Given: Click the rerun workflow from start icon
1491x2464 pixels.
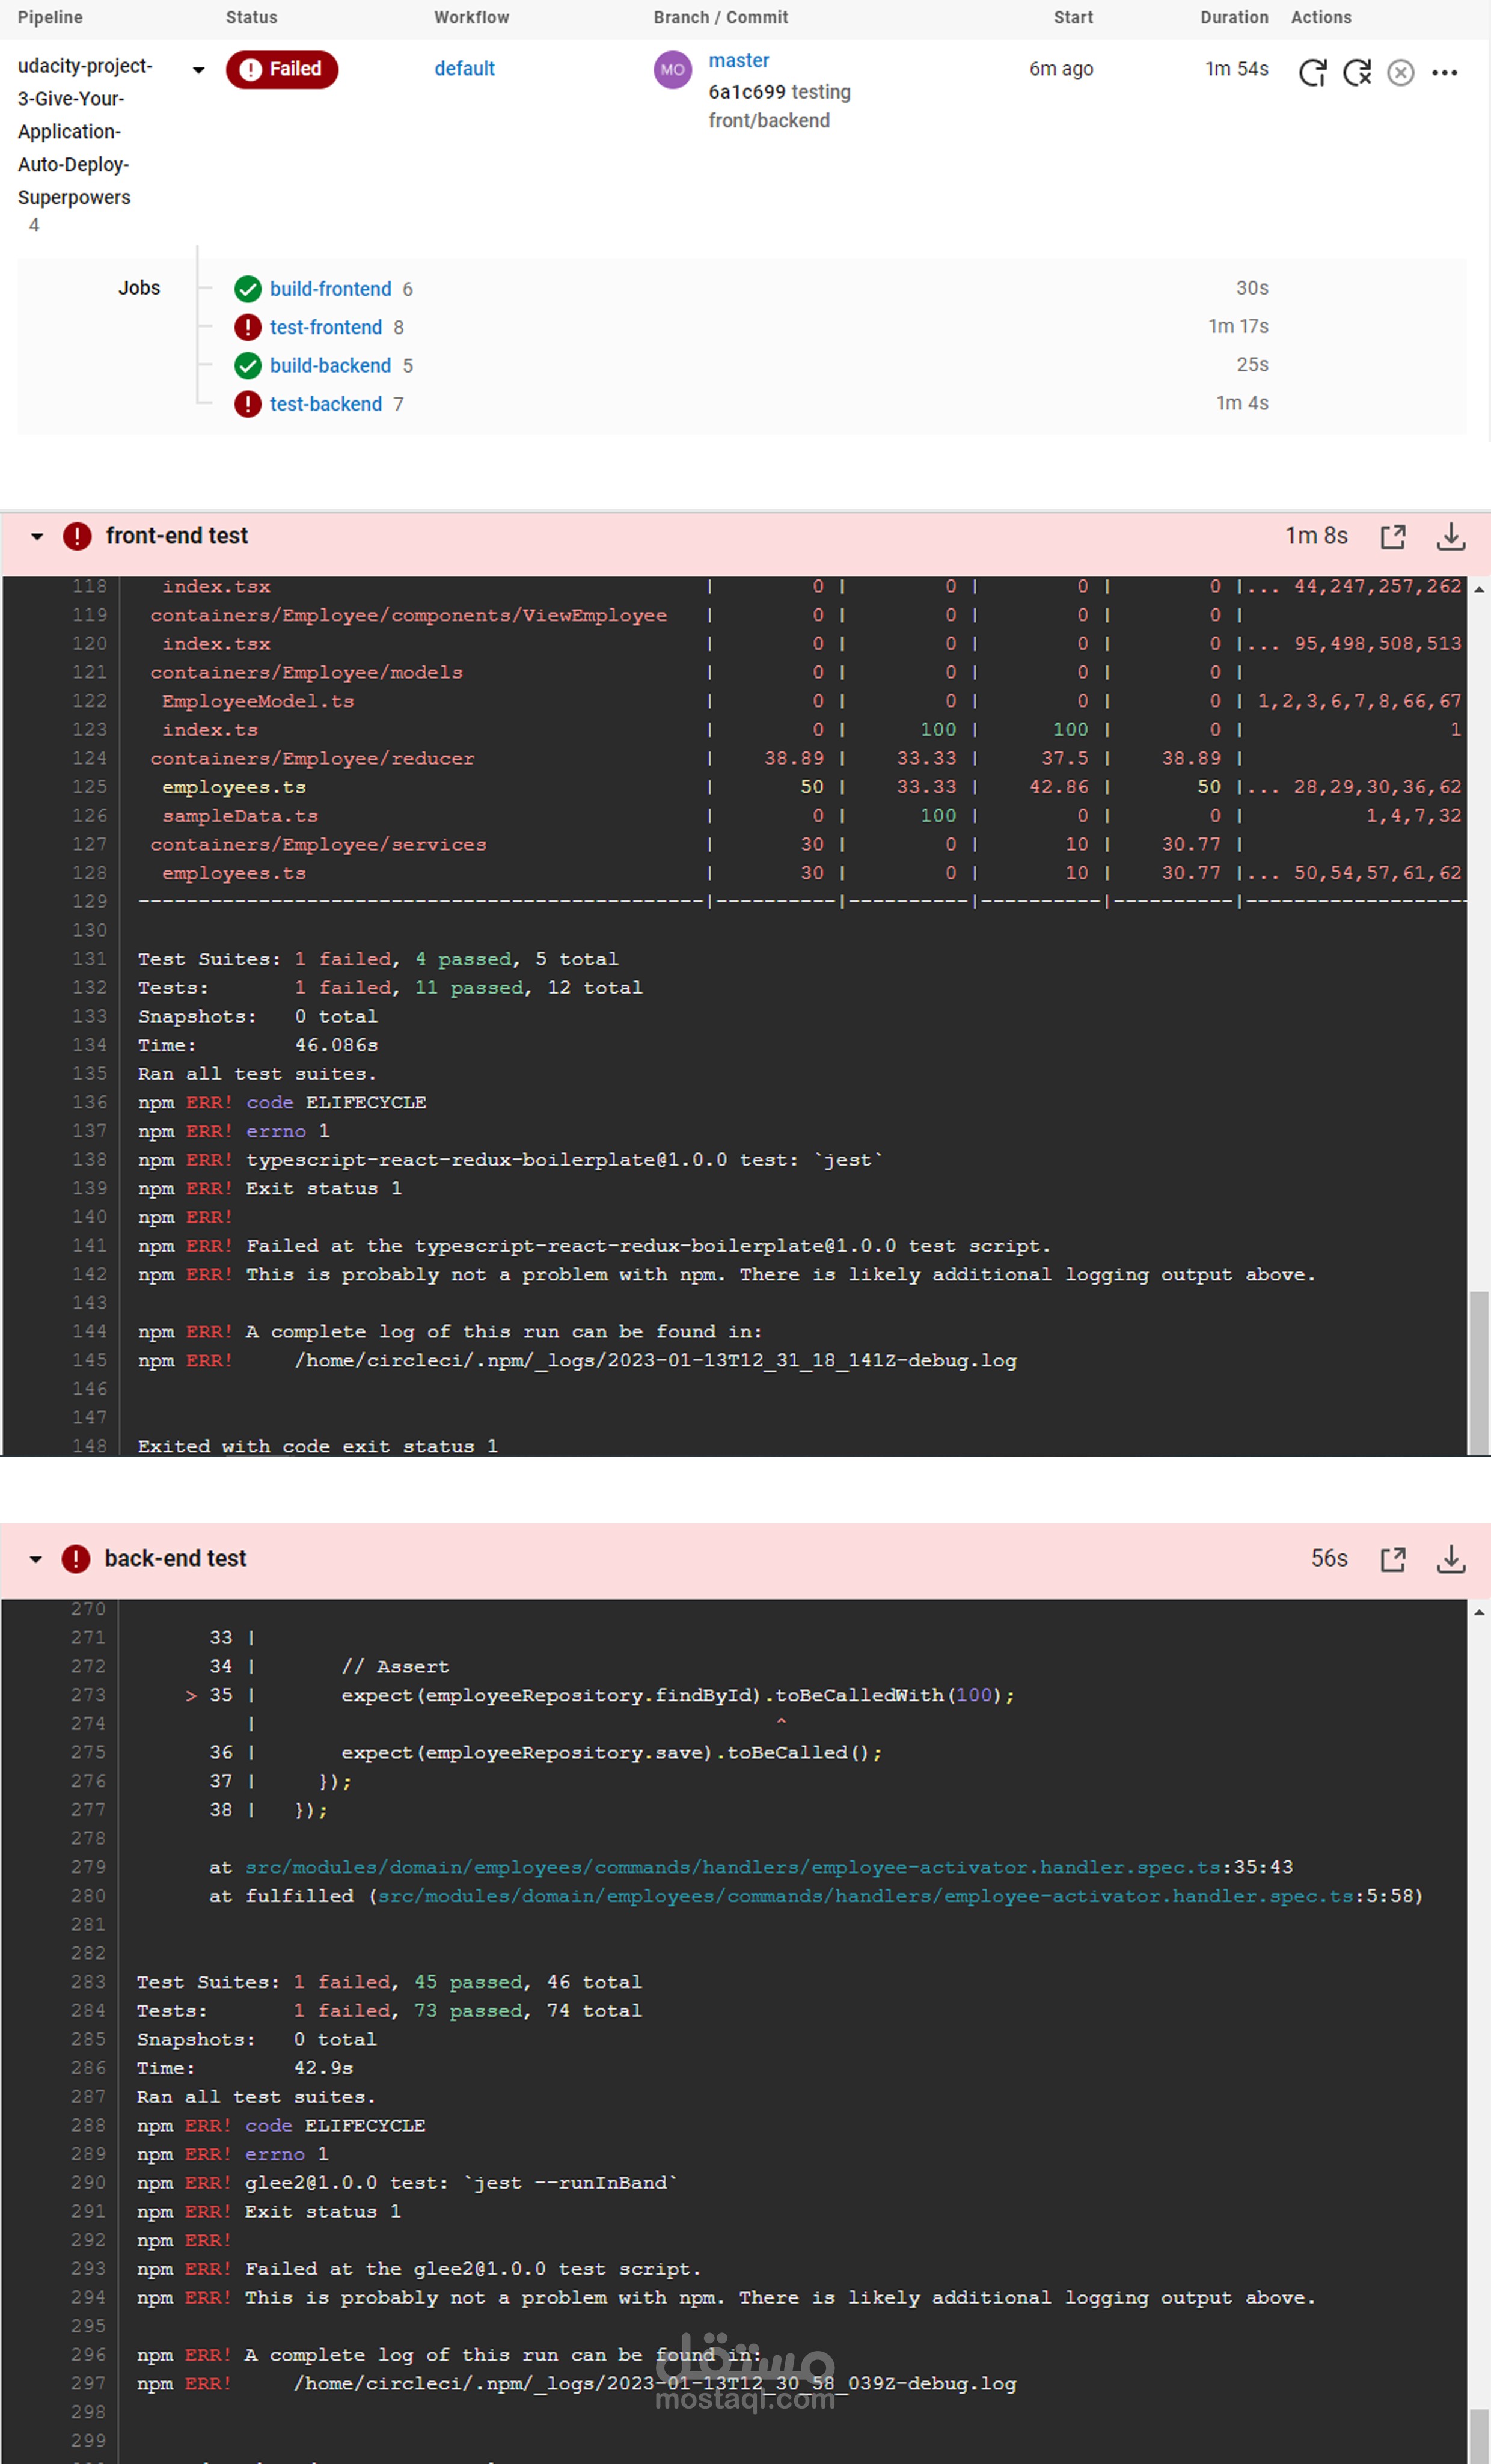Looking at the screenshot, I should [x=1312, y=72].
